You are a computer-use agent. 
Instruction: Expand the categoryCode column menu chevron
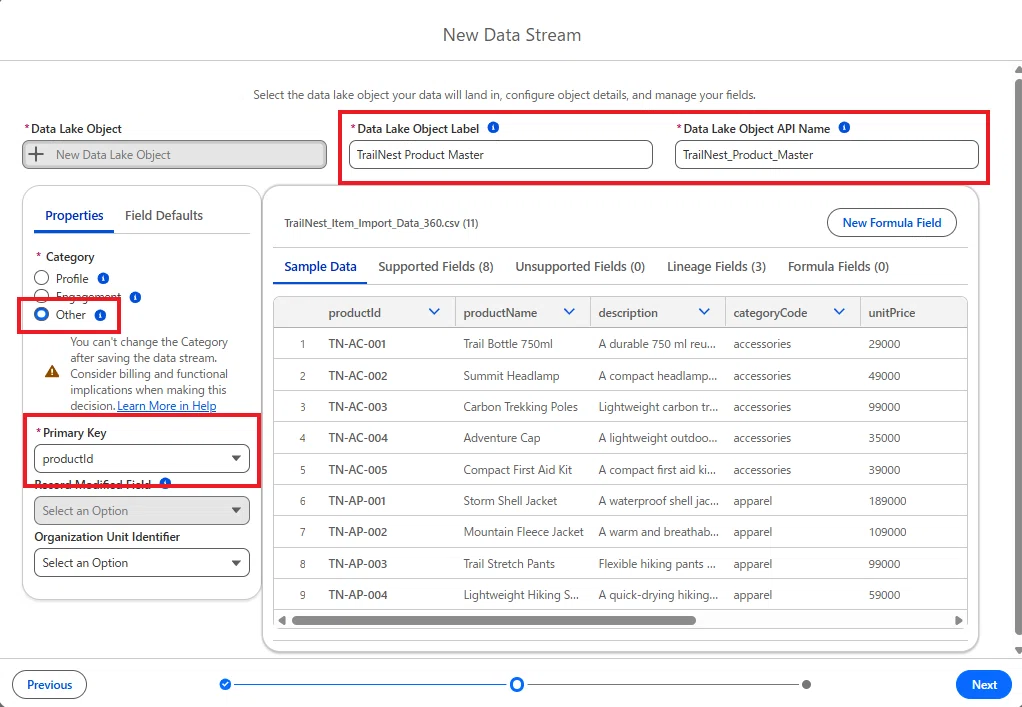tap(839, 312)
